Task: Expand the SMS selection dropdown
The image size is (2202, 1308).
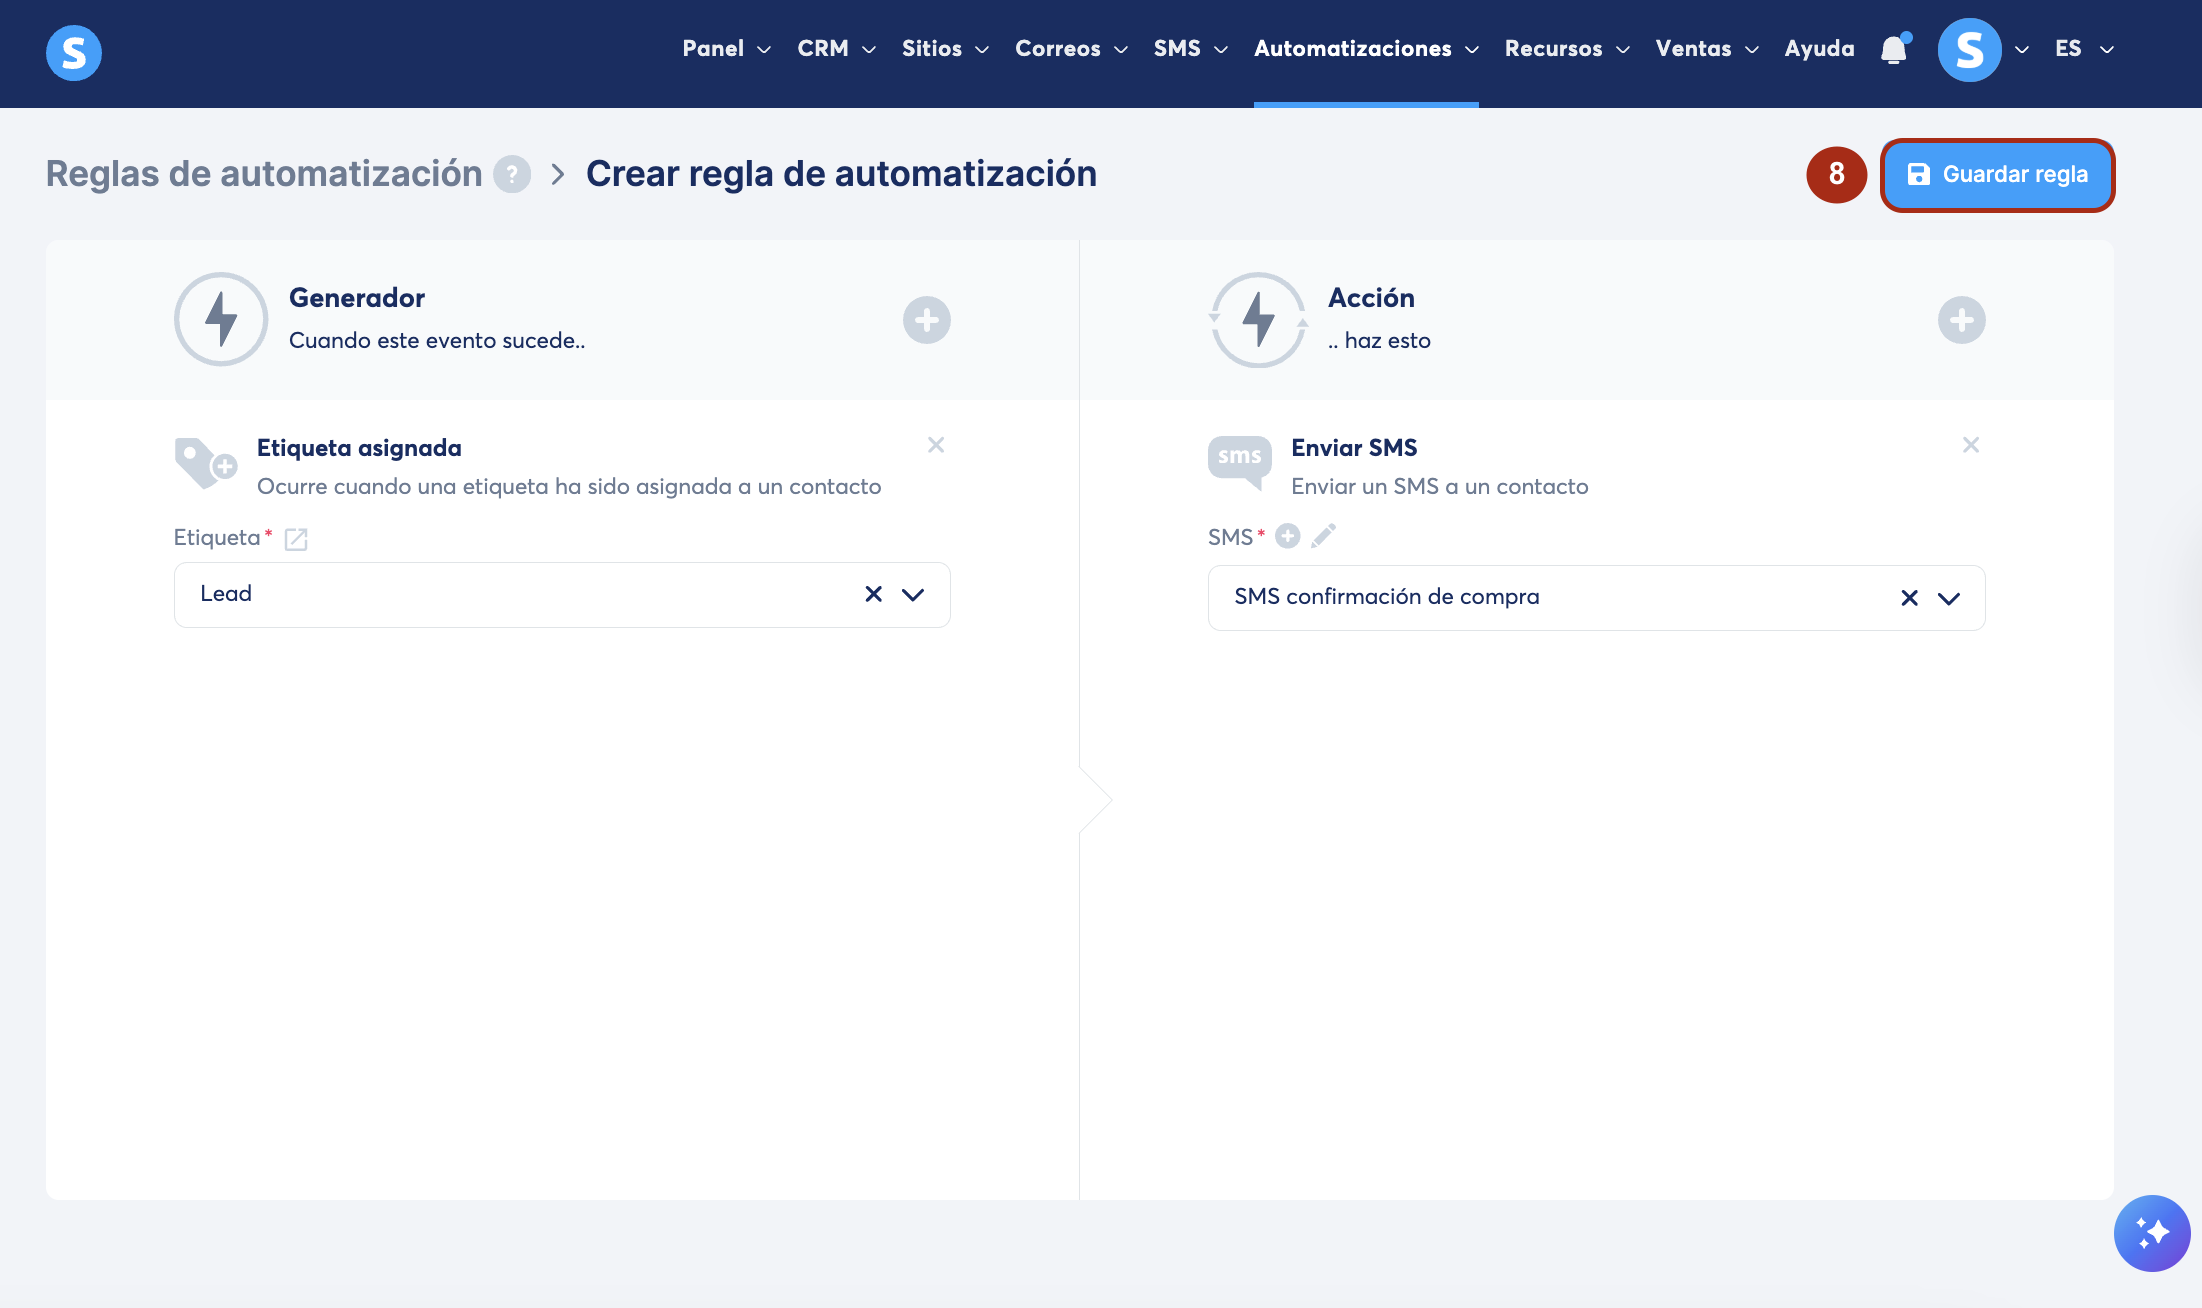Action: [x=1949, y=598]
